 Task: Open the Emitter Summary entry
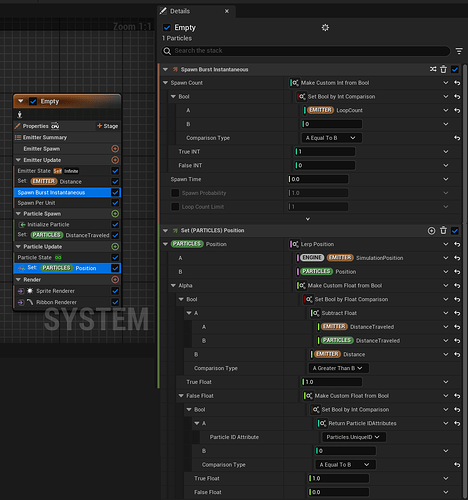coord(44,137)
